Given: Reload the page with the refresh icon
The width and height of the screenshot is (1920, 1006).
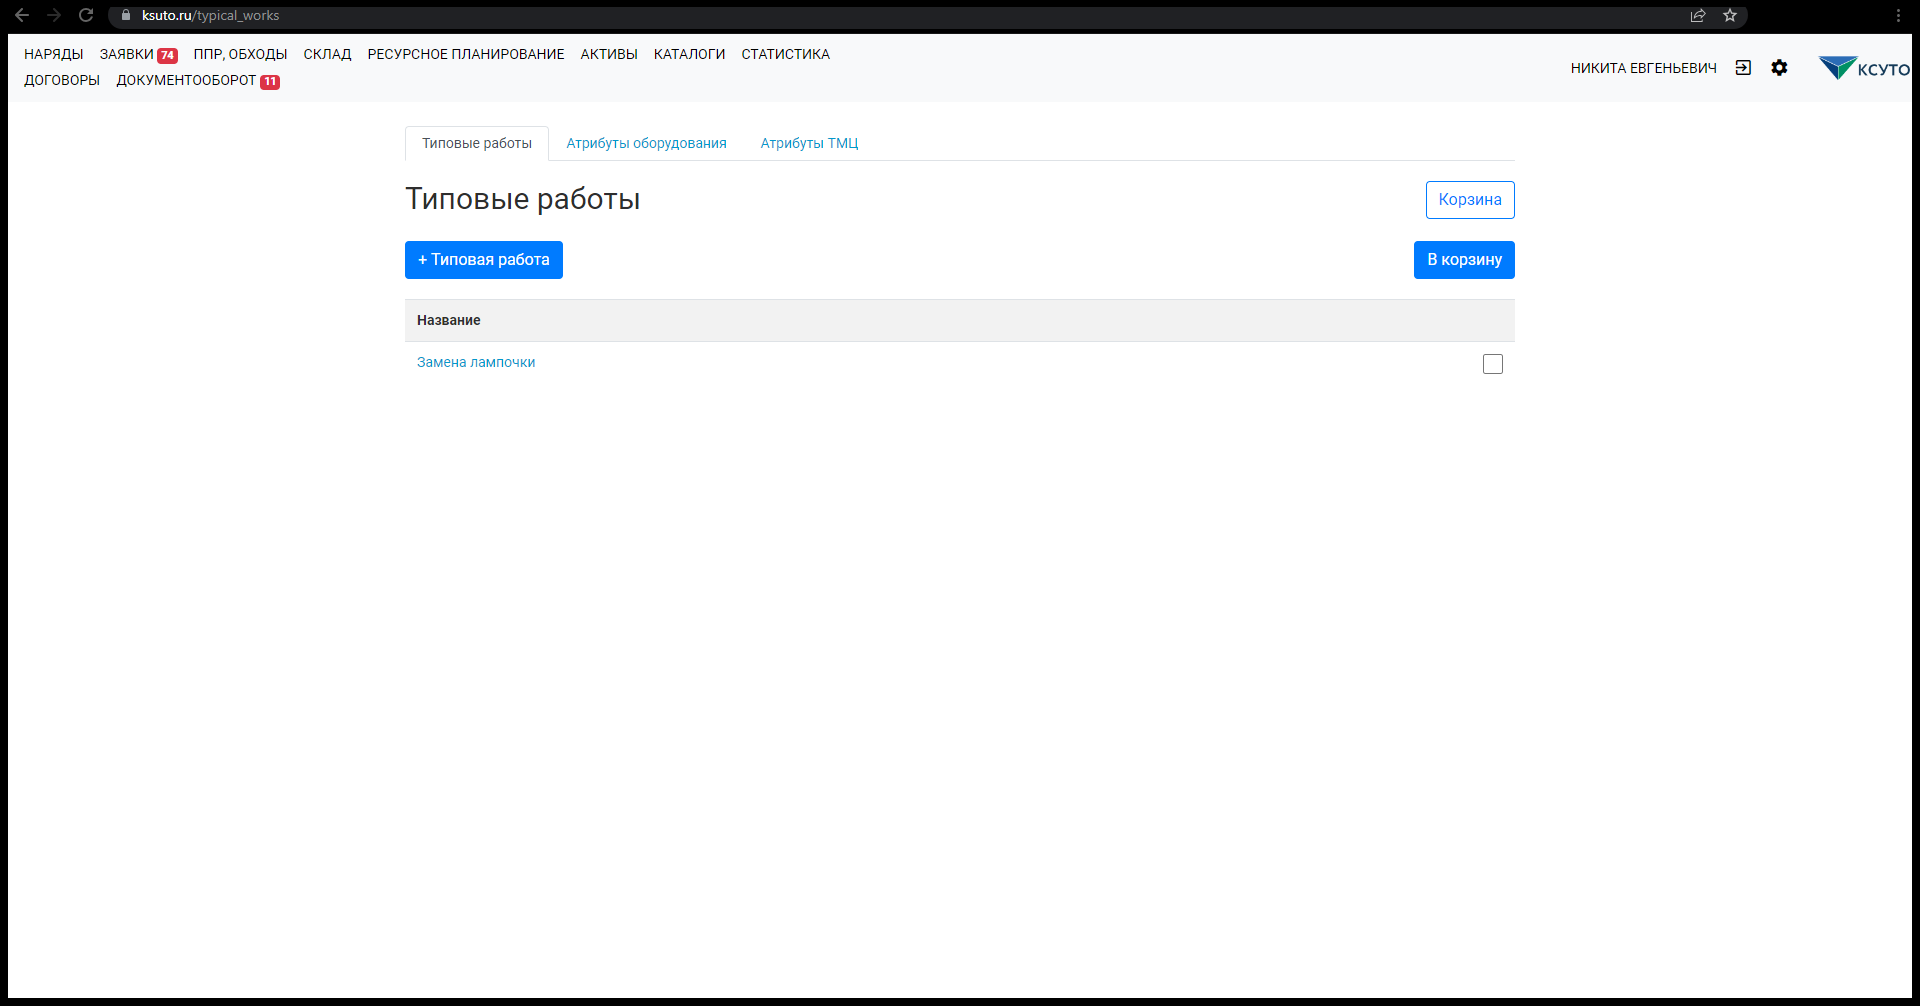Looking at the screenshot, I should pos(86,15).
